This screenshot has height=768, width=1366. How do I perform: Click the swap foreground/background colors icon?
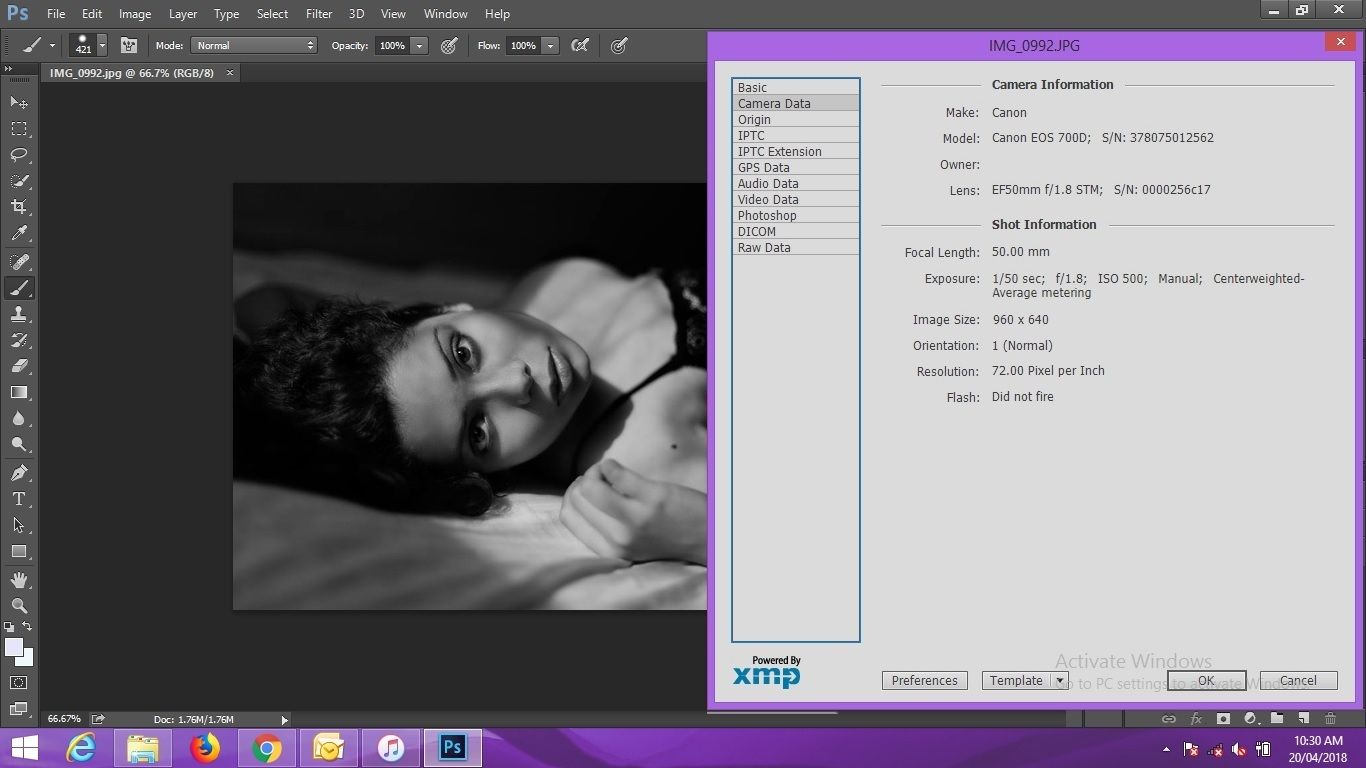(27, 627)
